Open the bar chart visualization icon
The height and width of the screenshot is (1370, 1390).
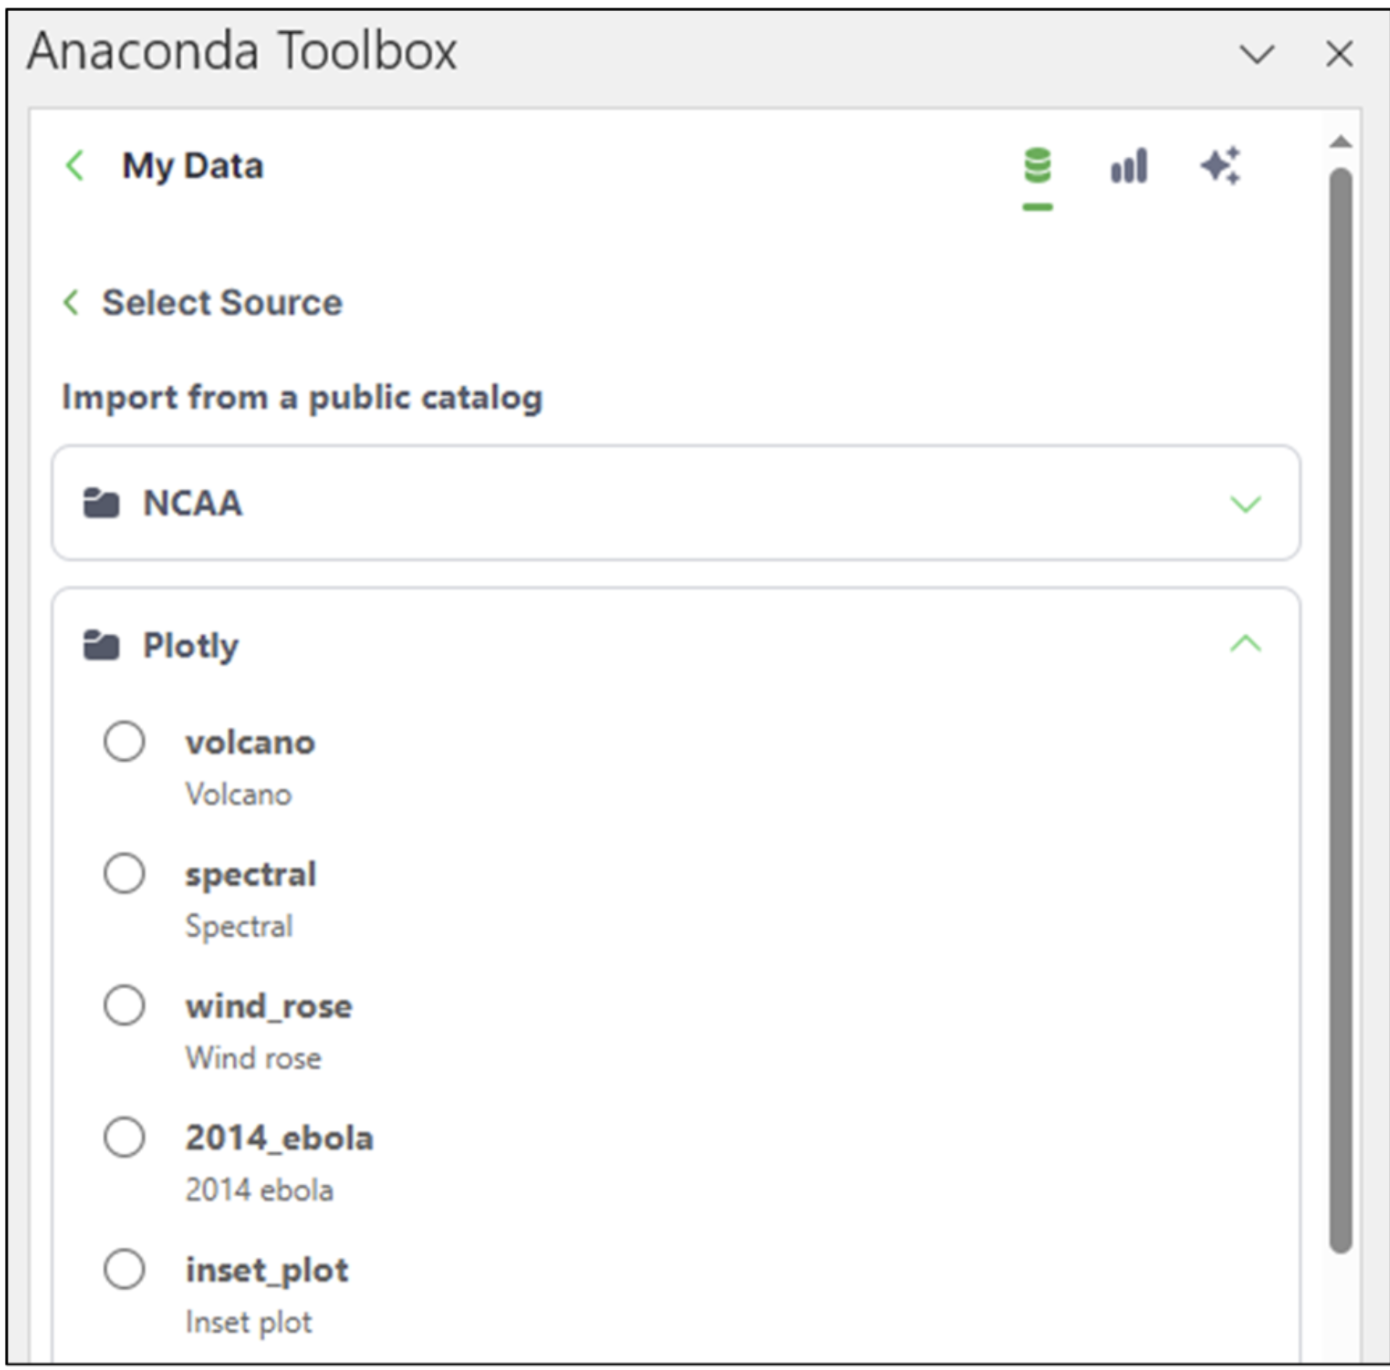point(1128,166)
